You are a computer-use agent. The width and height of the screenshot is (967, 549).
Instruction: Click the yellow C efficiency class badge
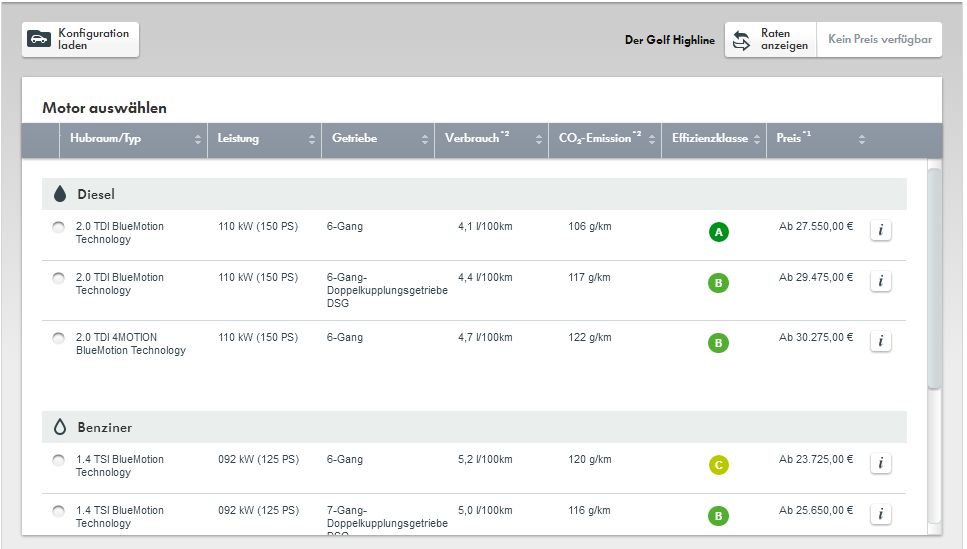coord(718,464)
